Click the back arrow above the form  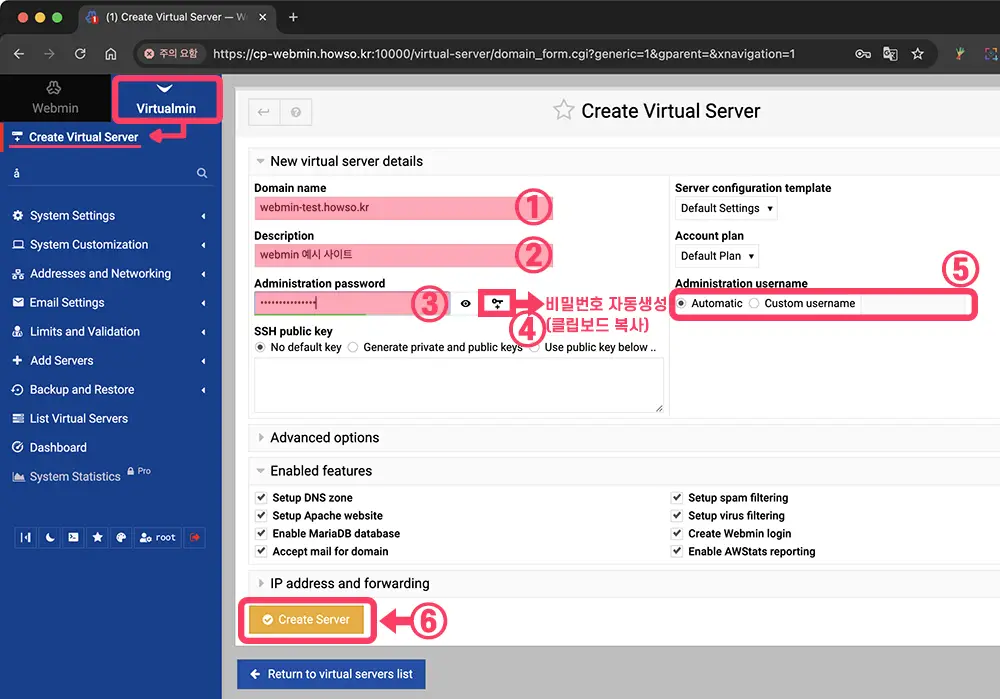point(263,112)
